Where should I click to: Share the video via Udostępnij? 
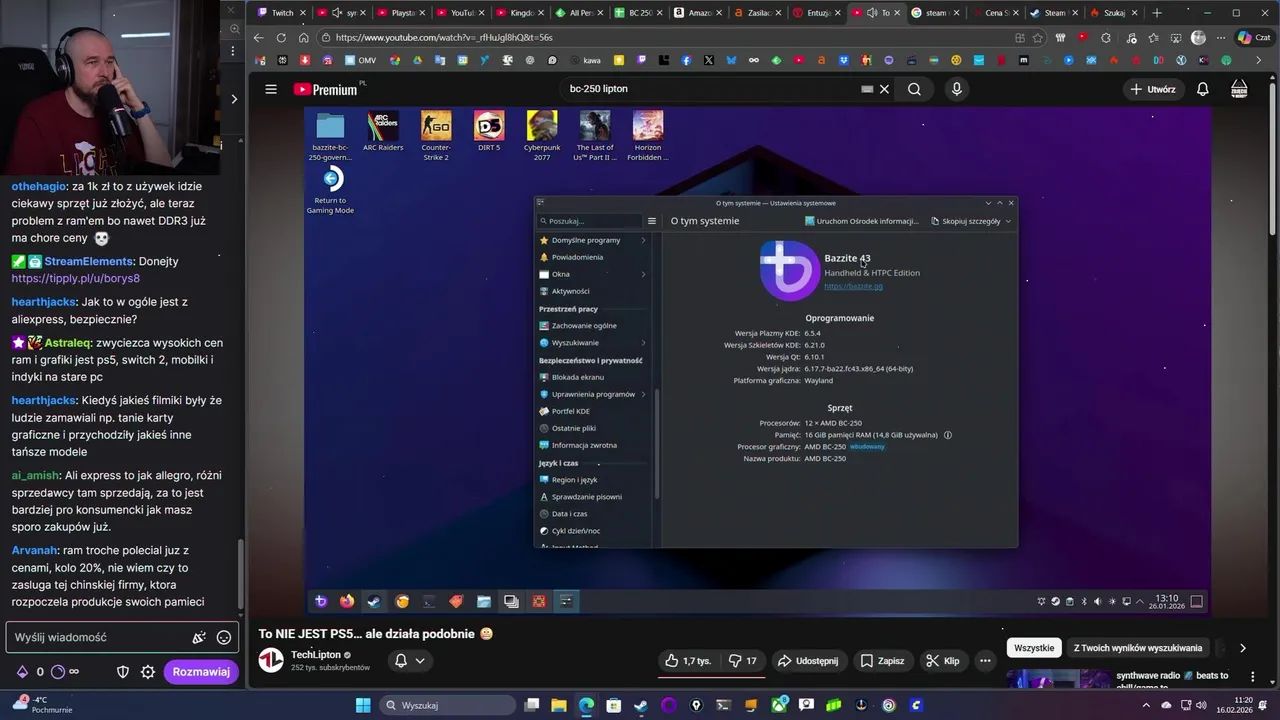coord(808,661)
